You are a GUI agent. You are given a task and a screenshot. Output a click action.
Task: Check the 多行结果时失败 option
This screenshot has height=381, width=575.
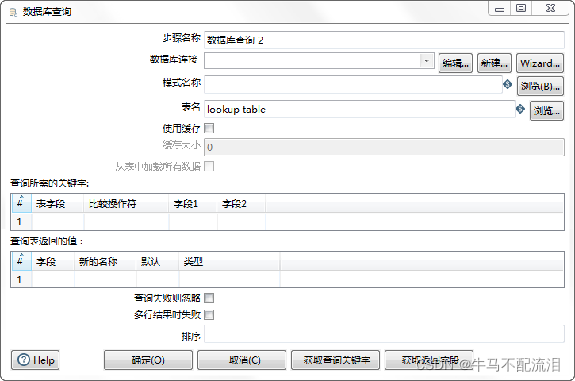[209, 315]
